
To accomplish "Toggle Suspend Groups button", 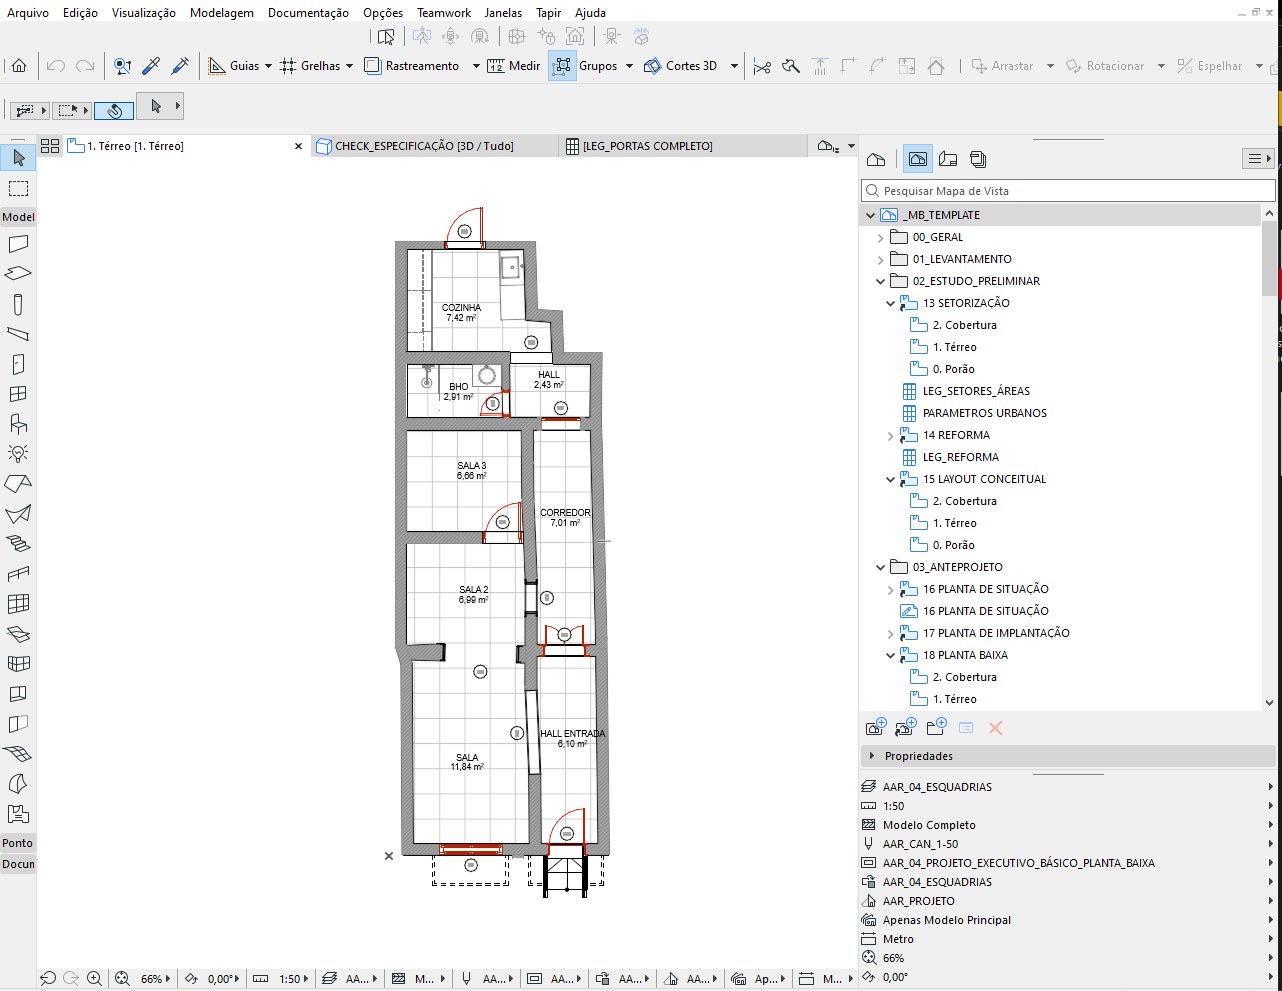I will tap(562, 66).
